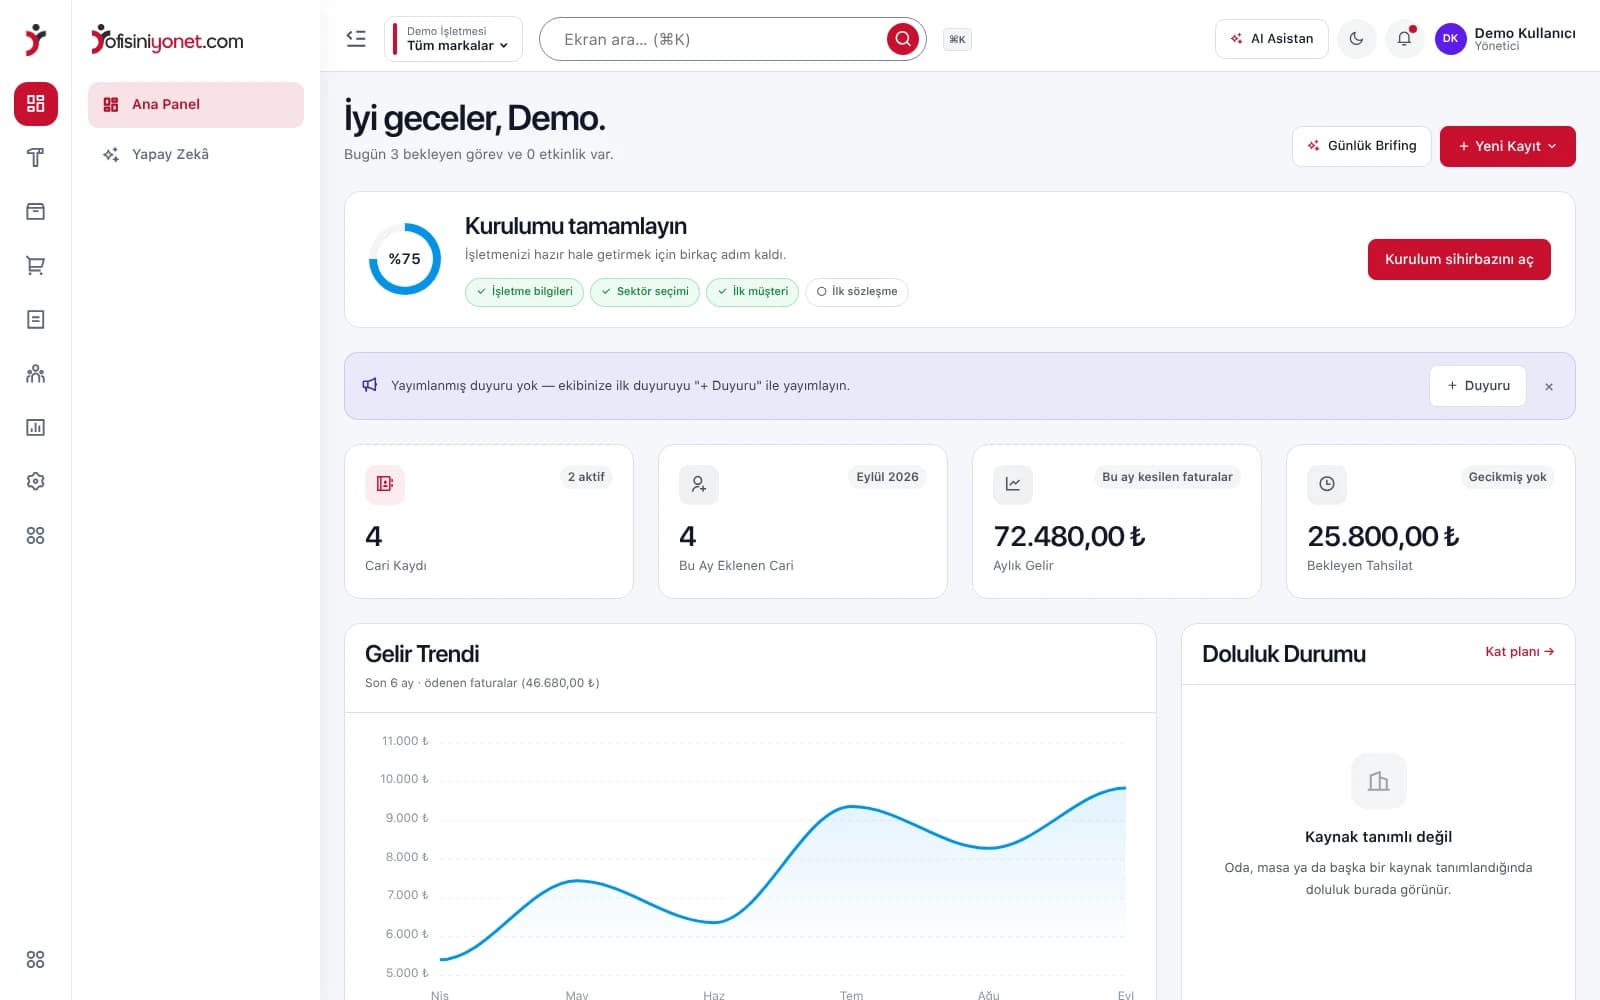Toggle dark mode with the moon icon
This screenshot has height=1000, width=1600.
click(x=1356, y=39)
